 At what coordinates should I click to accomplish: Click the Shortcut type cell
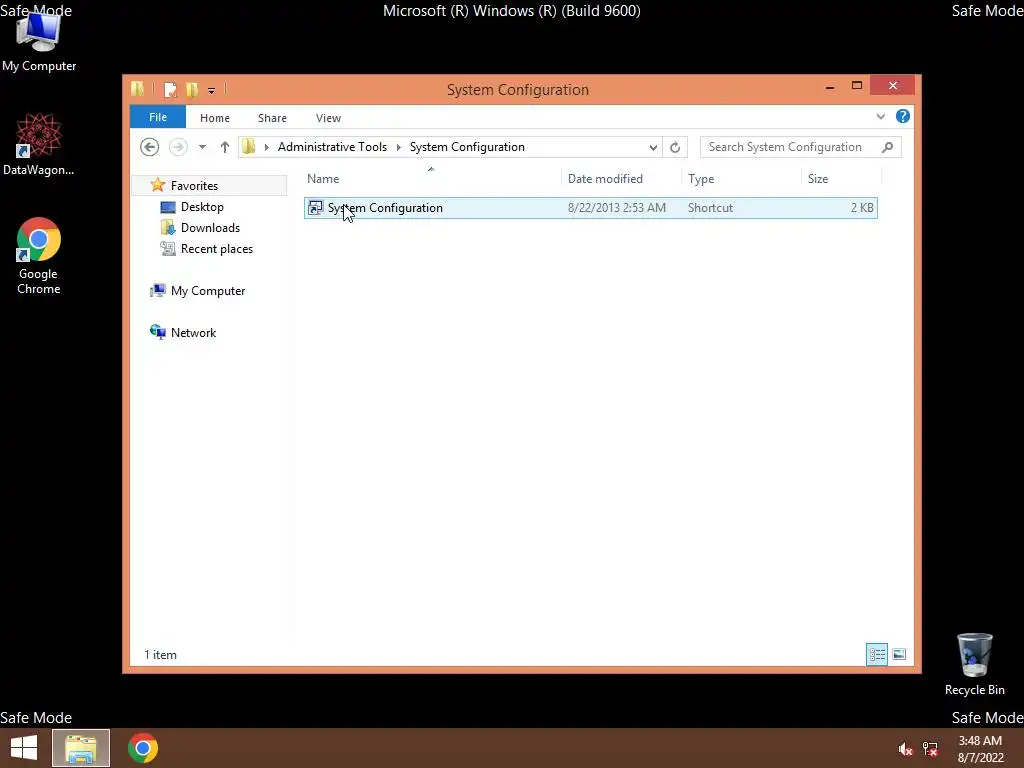[710, 208]
